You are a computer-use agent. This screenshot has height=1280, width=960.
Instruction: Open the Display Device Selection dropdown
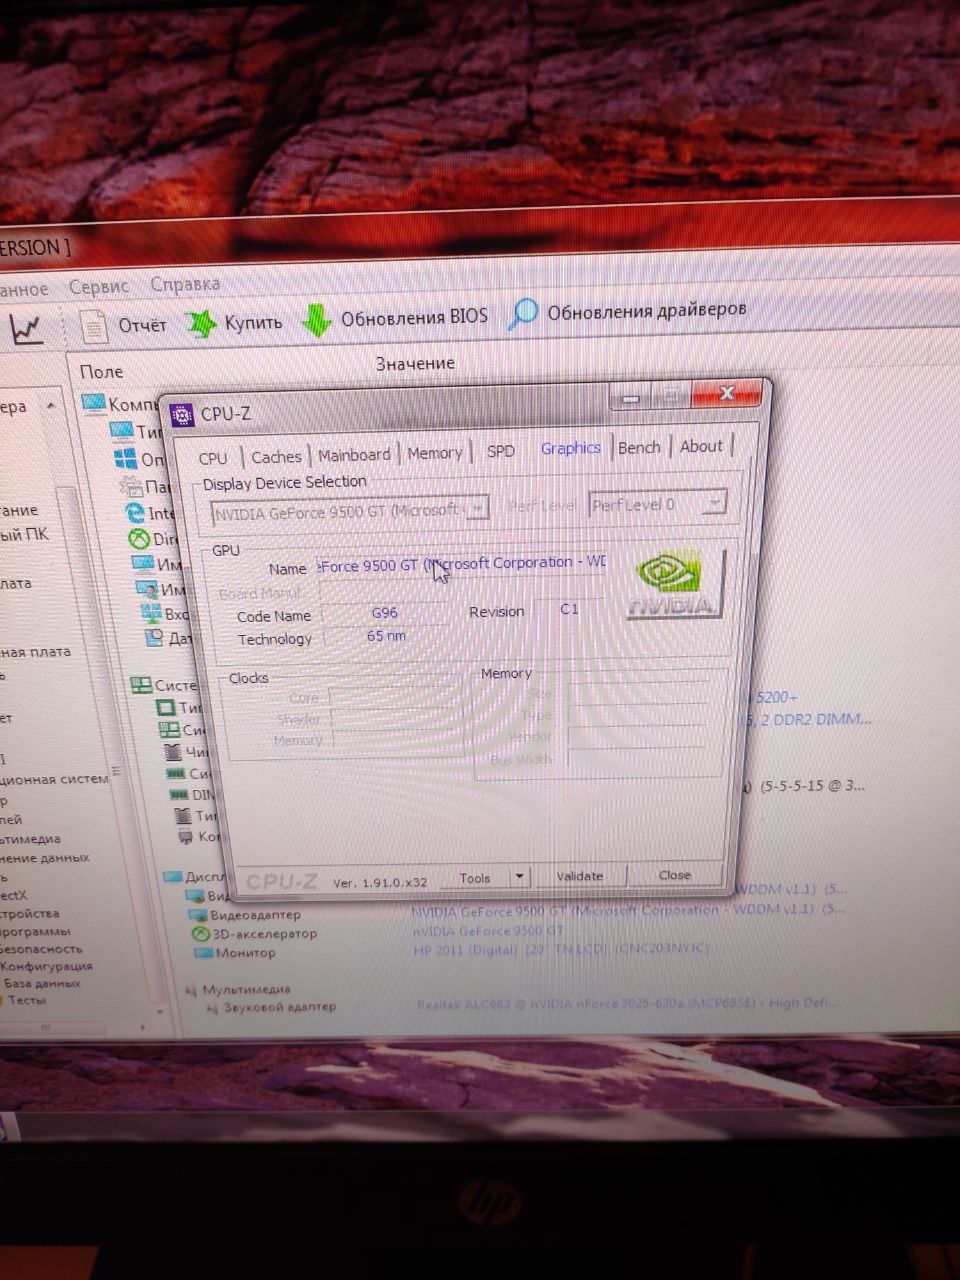coord(350,510)
